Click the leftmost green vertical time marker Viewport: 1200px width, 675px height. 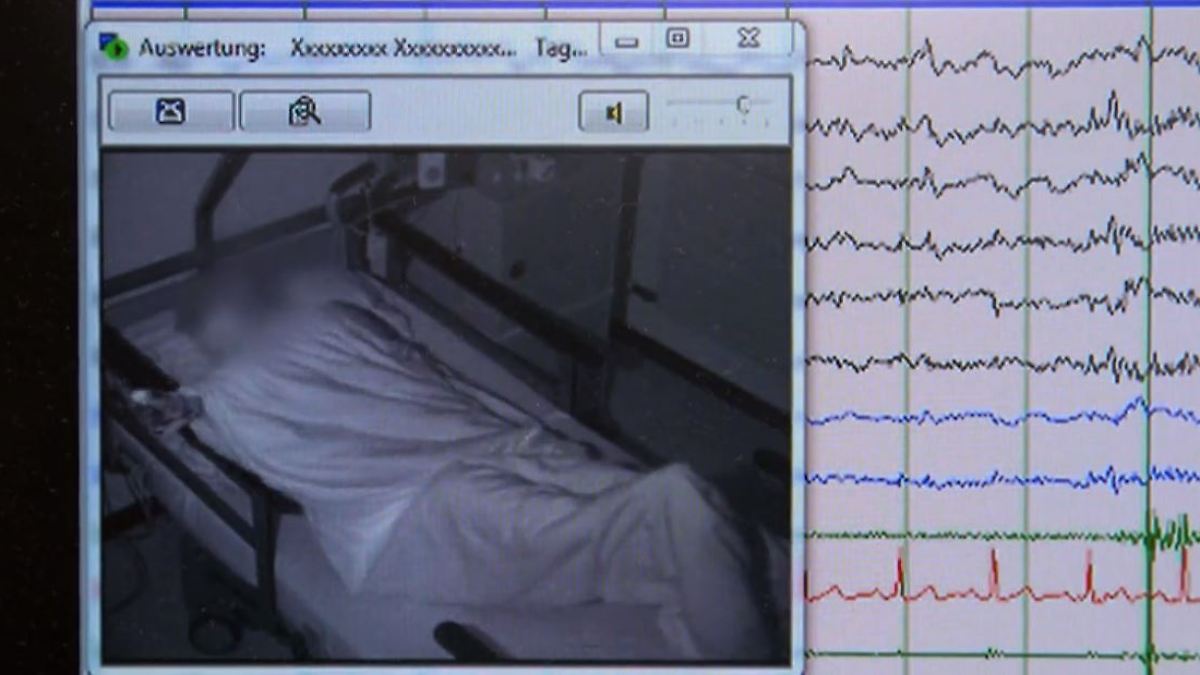[x=907, y=300]
